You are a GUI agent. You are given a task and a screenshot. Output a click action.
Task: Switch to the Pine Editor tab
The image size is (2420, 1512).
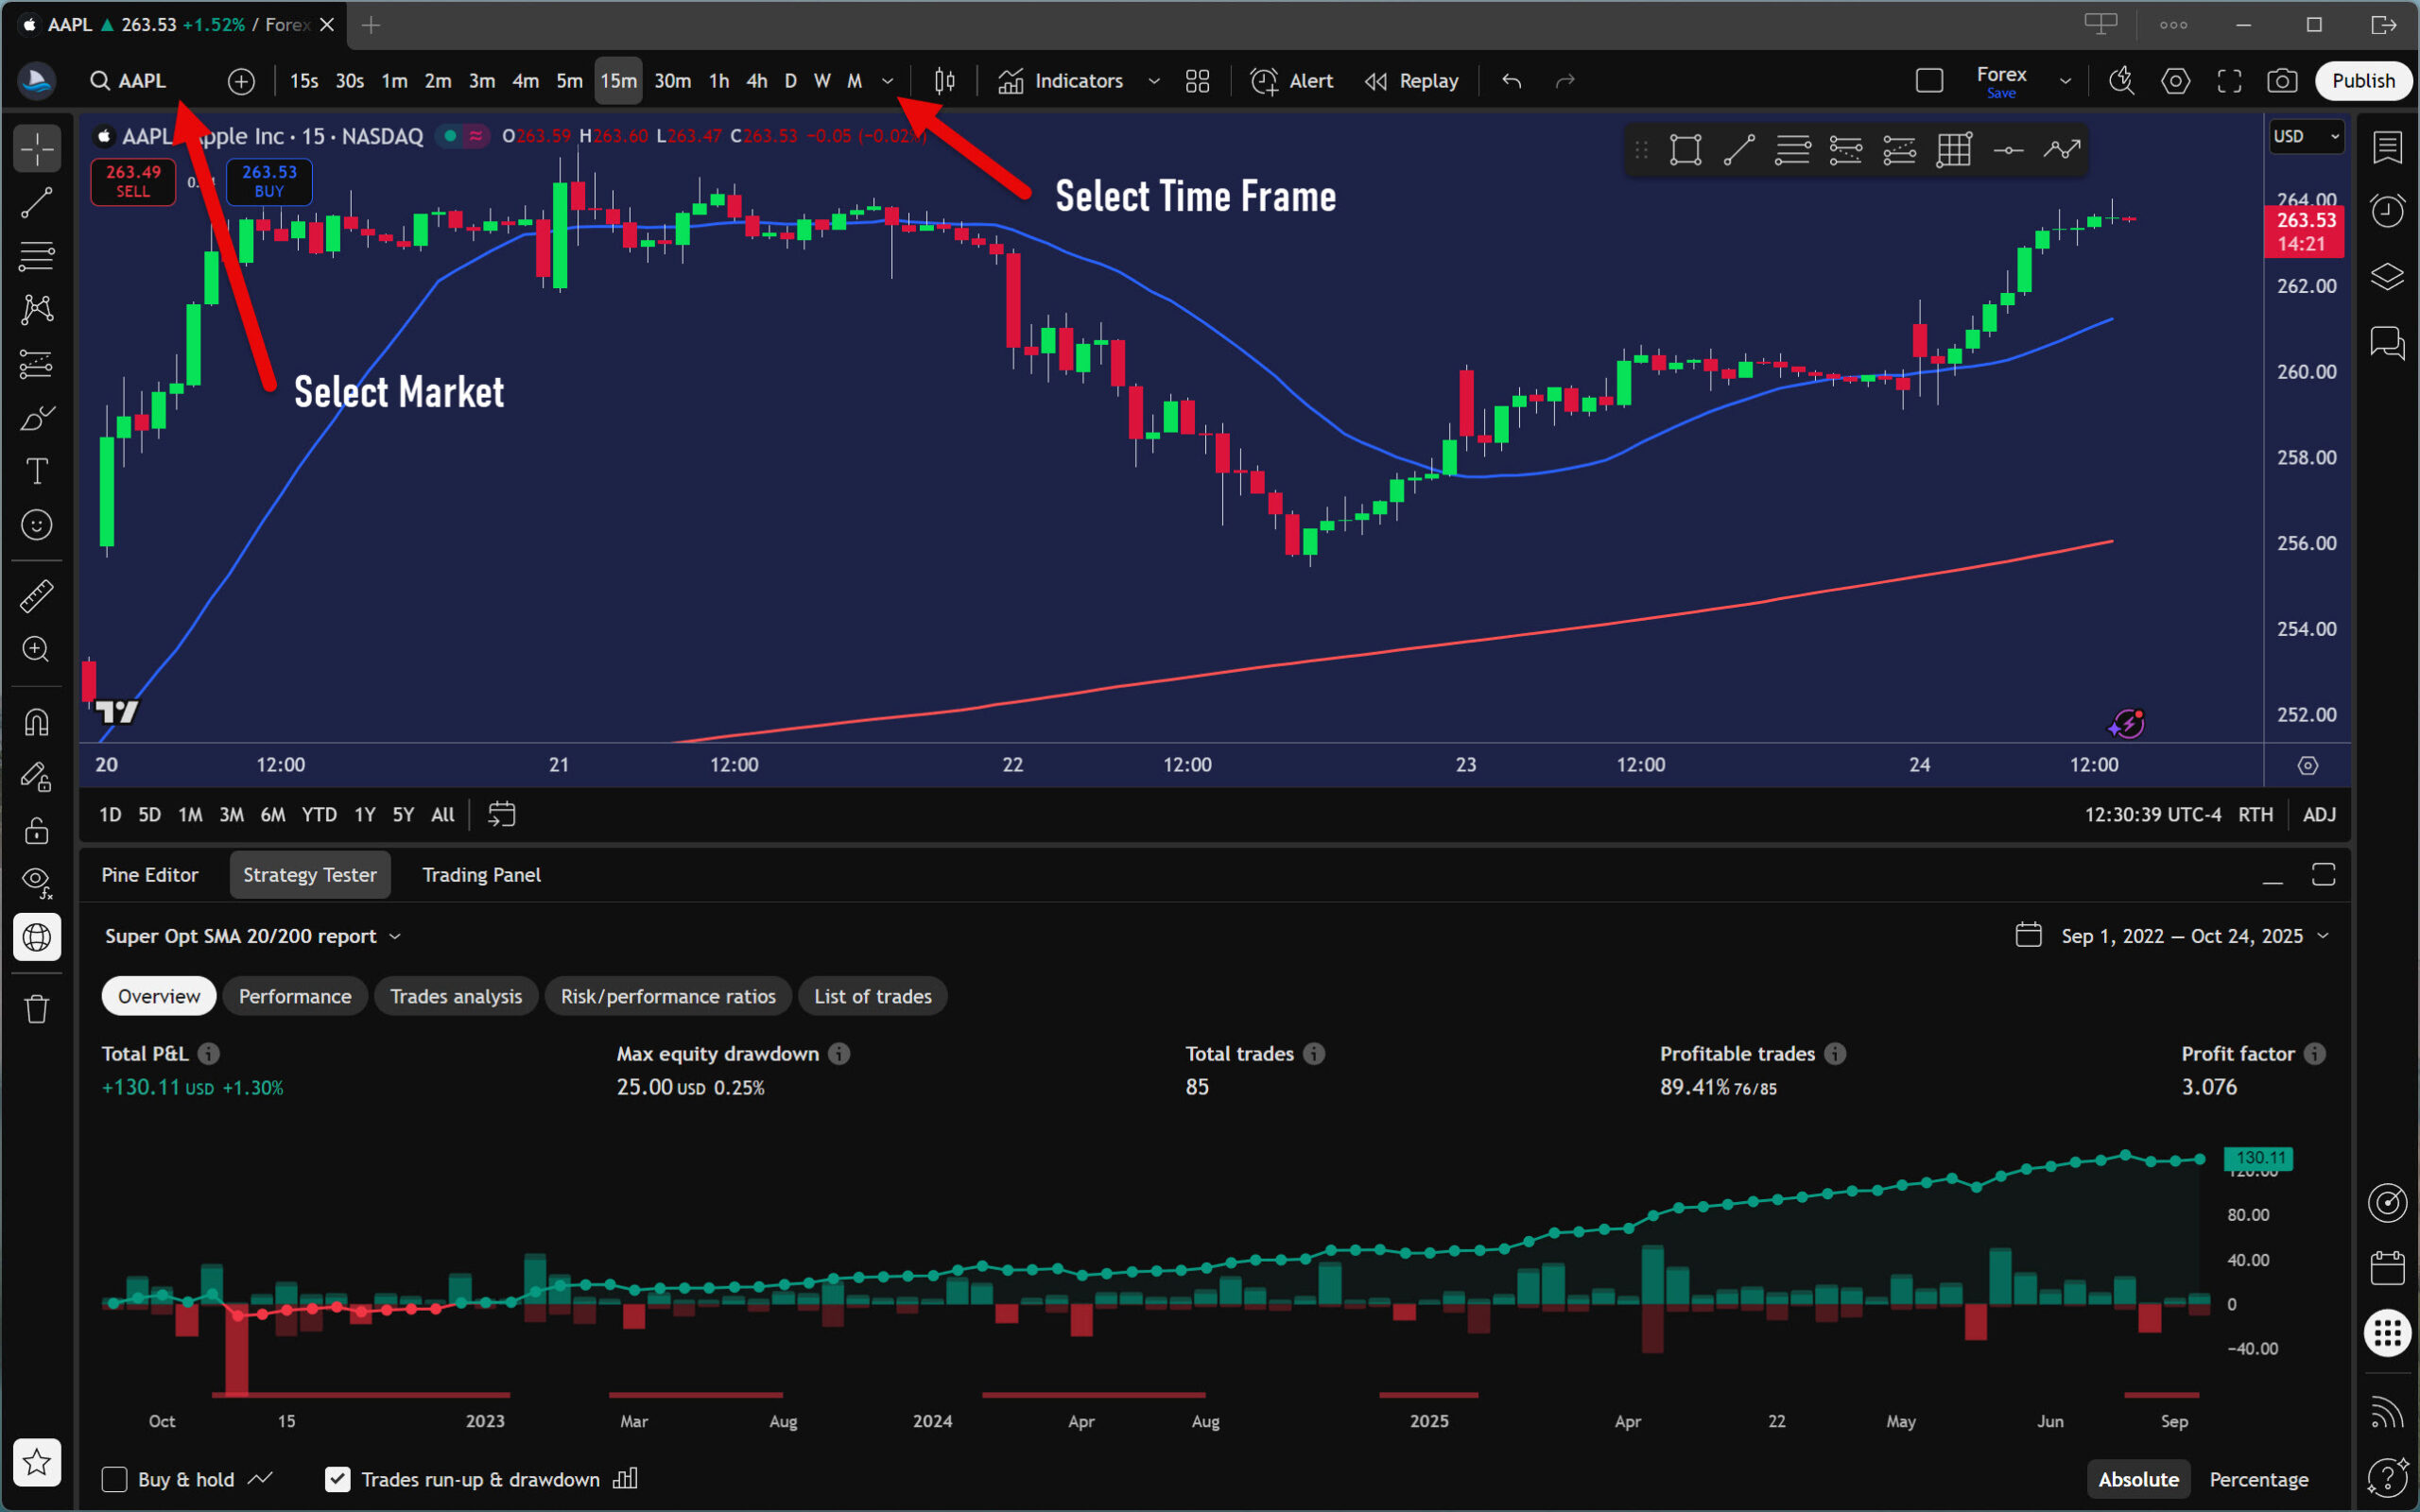coord(150,875)
